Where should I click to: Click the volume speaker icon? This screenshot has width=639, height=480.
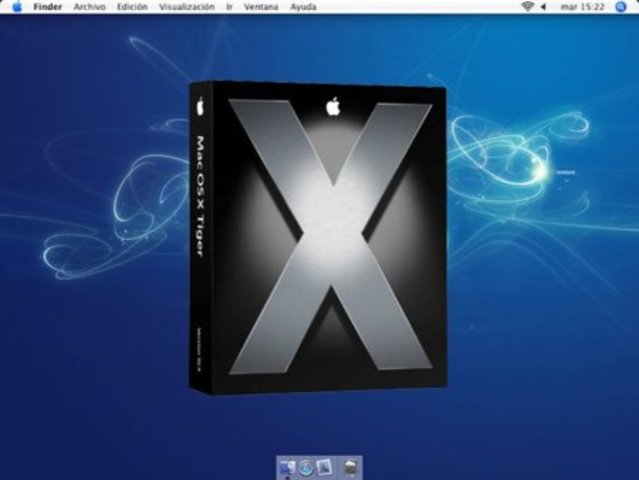(x=543, y=7)
